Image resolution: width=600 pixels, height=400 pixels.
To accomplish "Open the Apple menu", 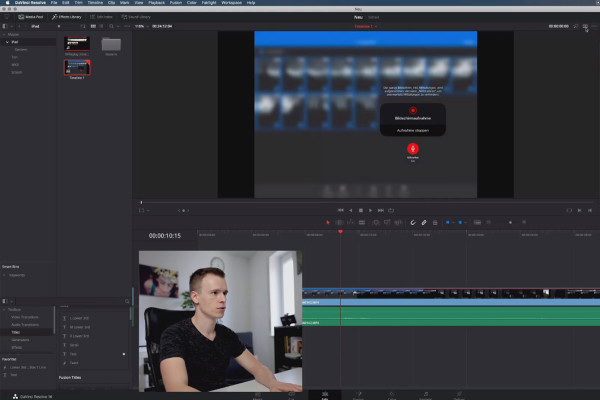I will point(7,3).
